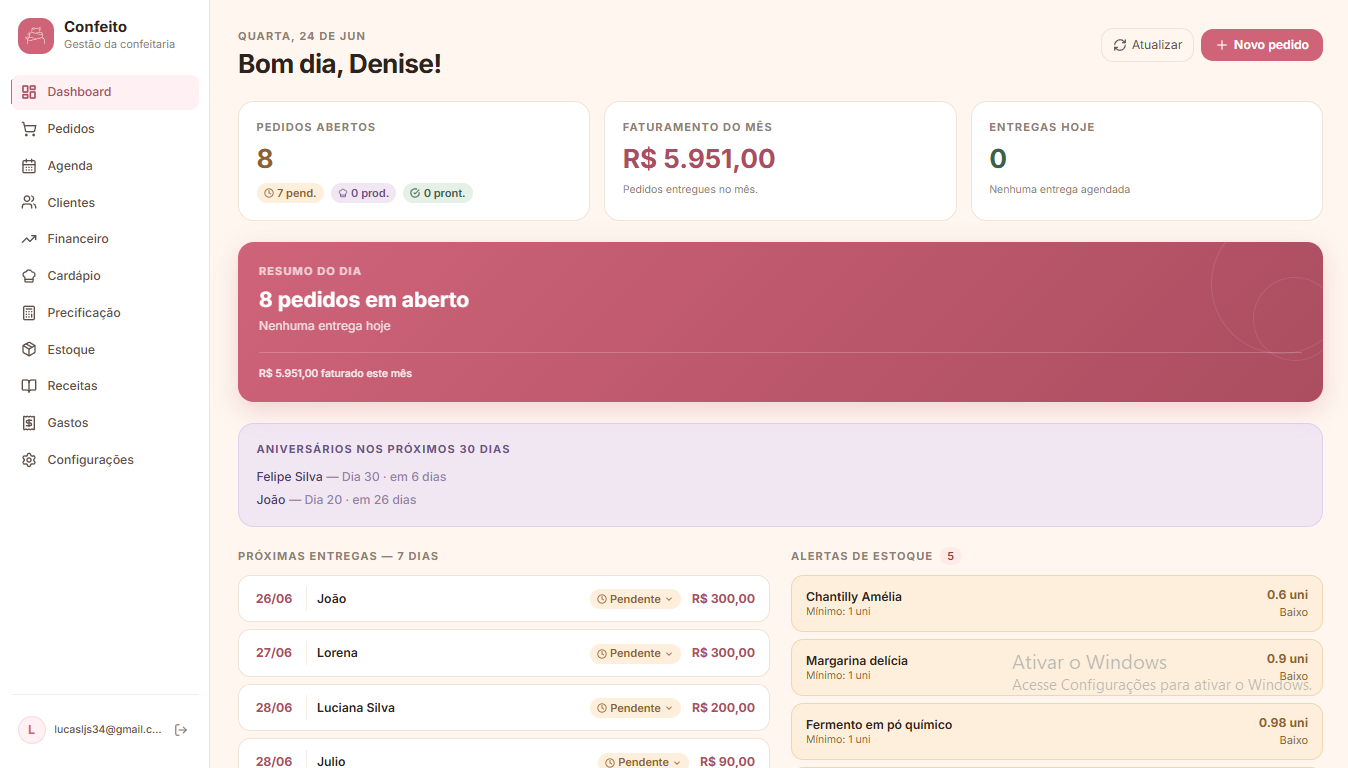The height and width of the screenshot is (768, 1348).
Task: Click the Atualizar button
Action: click(1147, 45)
